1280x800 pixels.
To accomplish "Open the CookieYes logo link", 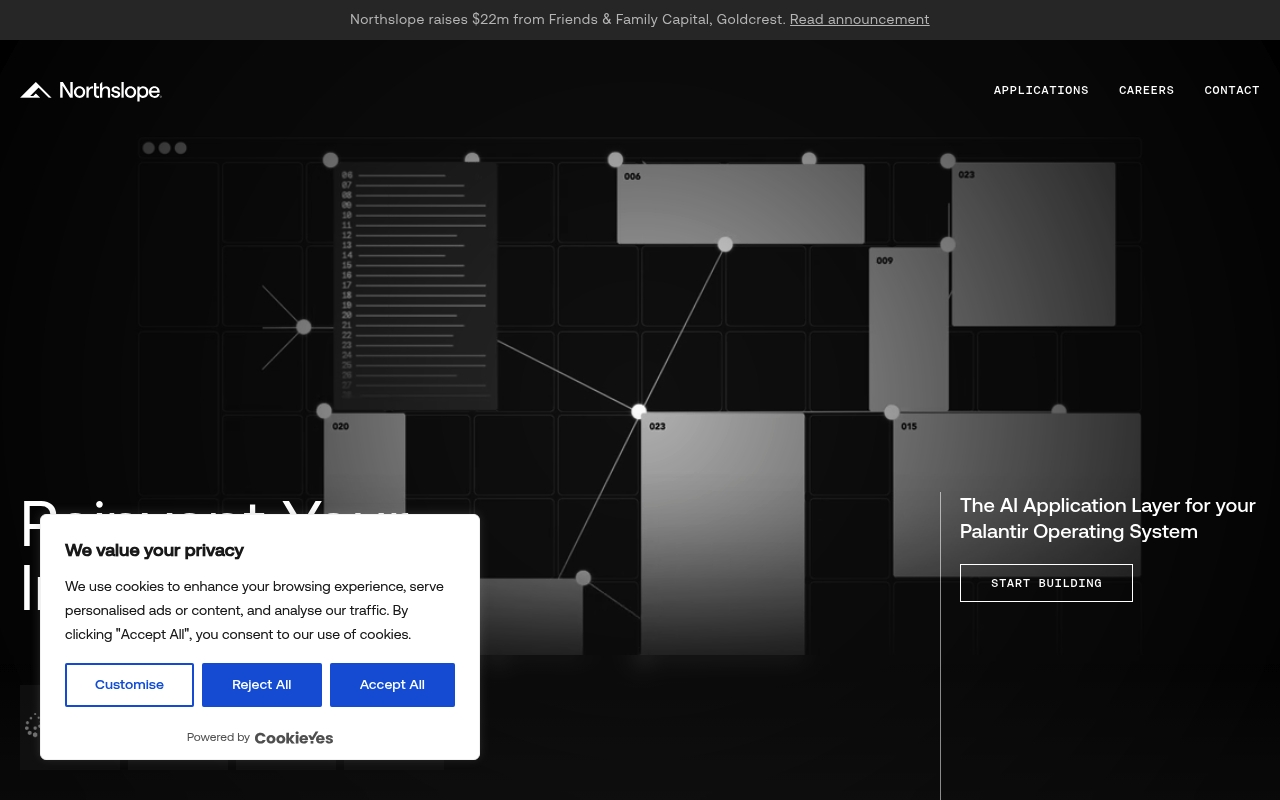I will coord(294,738).
